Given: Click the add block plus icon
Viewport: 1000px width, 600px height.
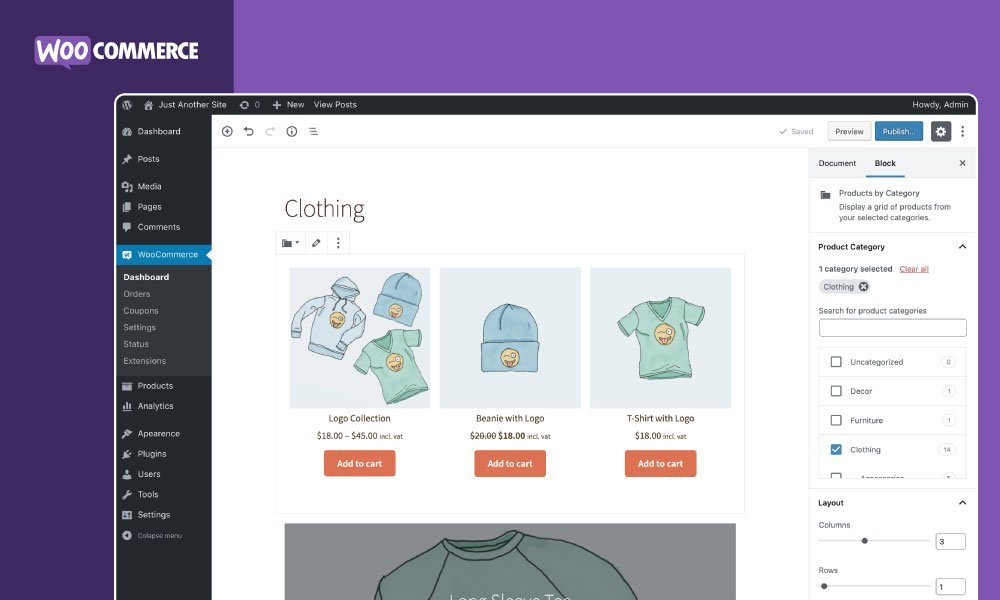Looking at the screenshot, I should point(227,131).
